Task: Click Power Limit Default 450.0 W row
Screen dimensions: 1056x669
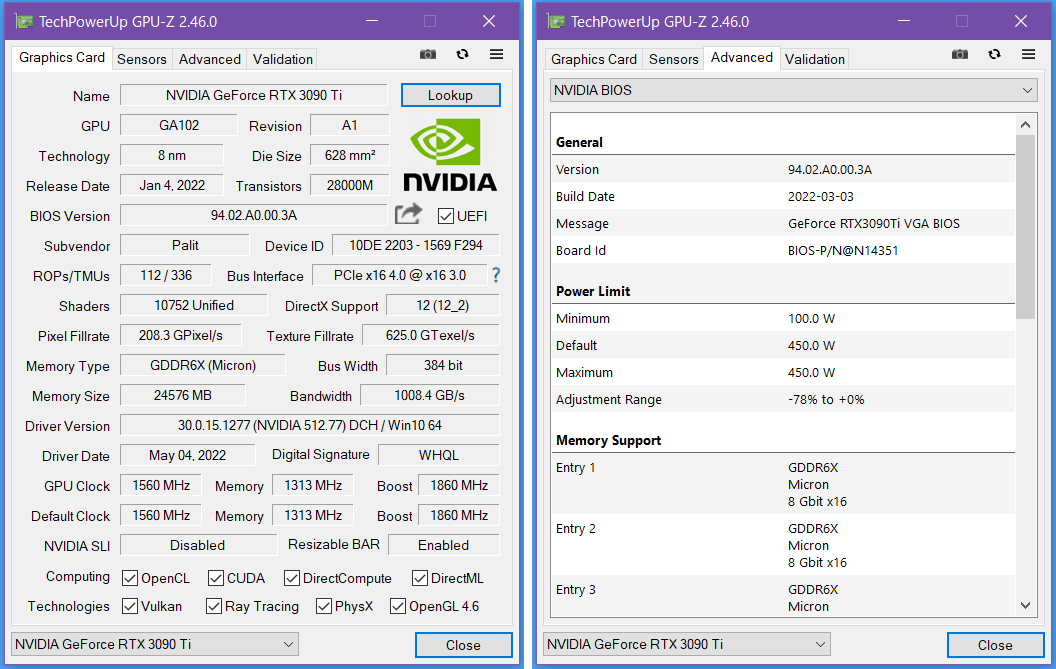Action: coord(784,345)
